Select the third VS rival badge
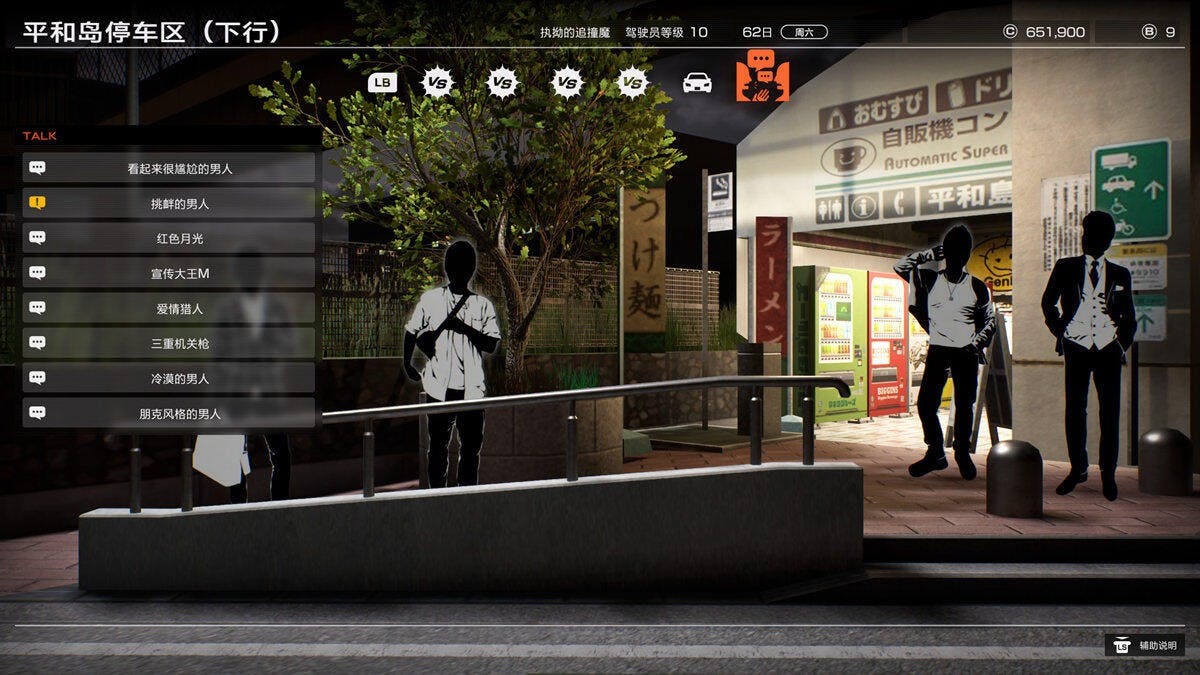1200x675 pixels. tap(567, 82)
